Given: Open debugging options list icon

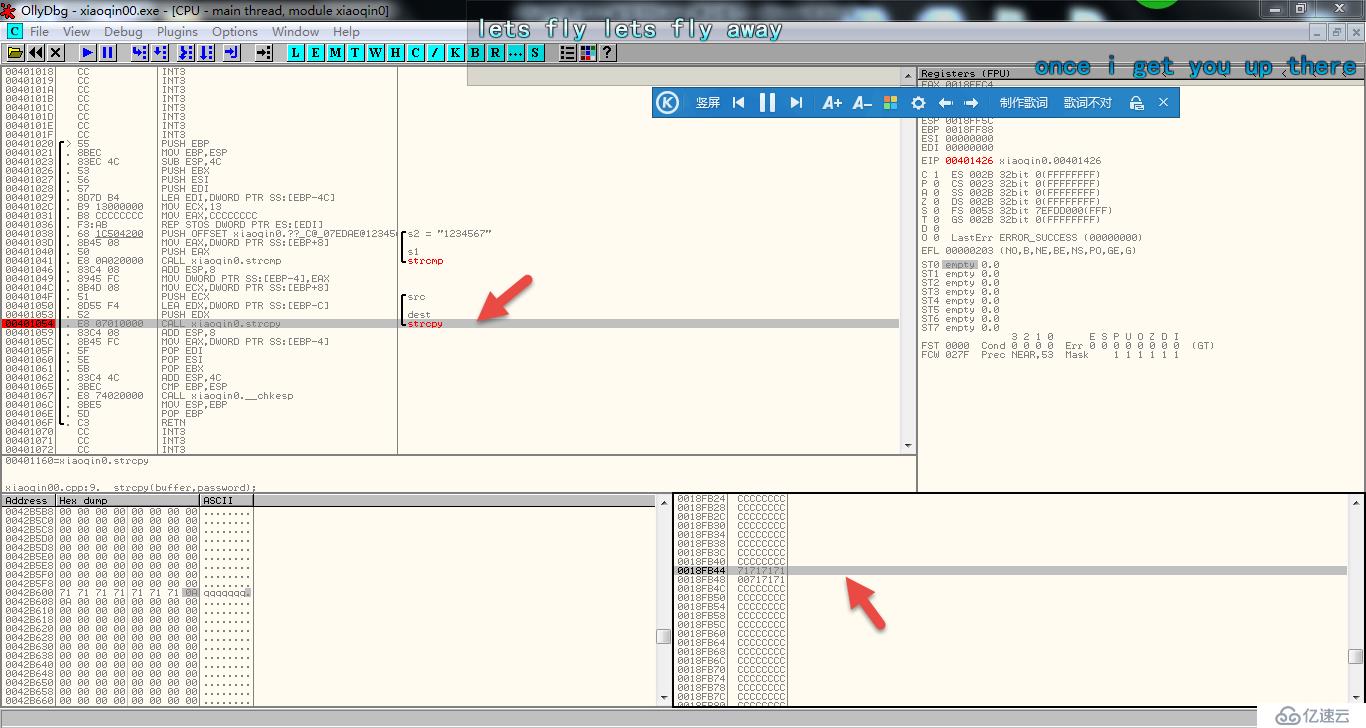Looking at the screenshot, I should click(x=568, y=52).
